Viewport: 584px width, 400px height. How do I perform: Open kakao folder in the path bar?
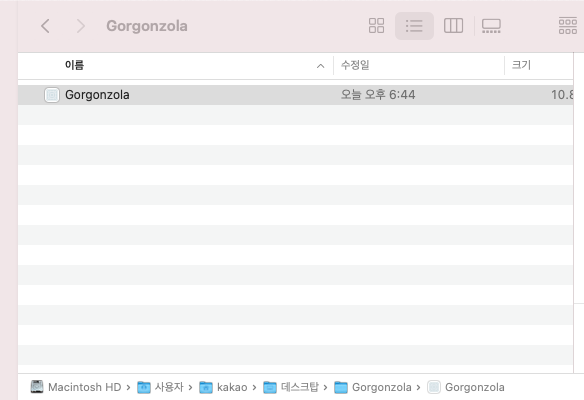pyautogui.click(x=232, y=387)
